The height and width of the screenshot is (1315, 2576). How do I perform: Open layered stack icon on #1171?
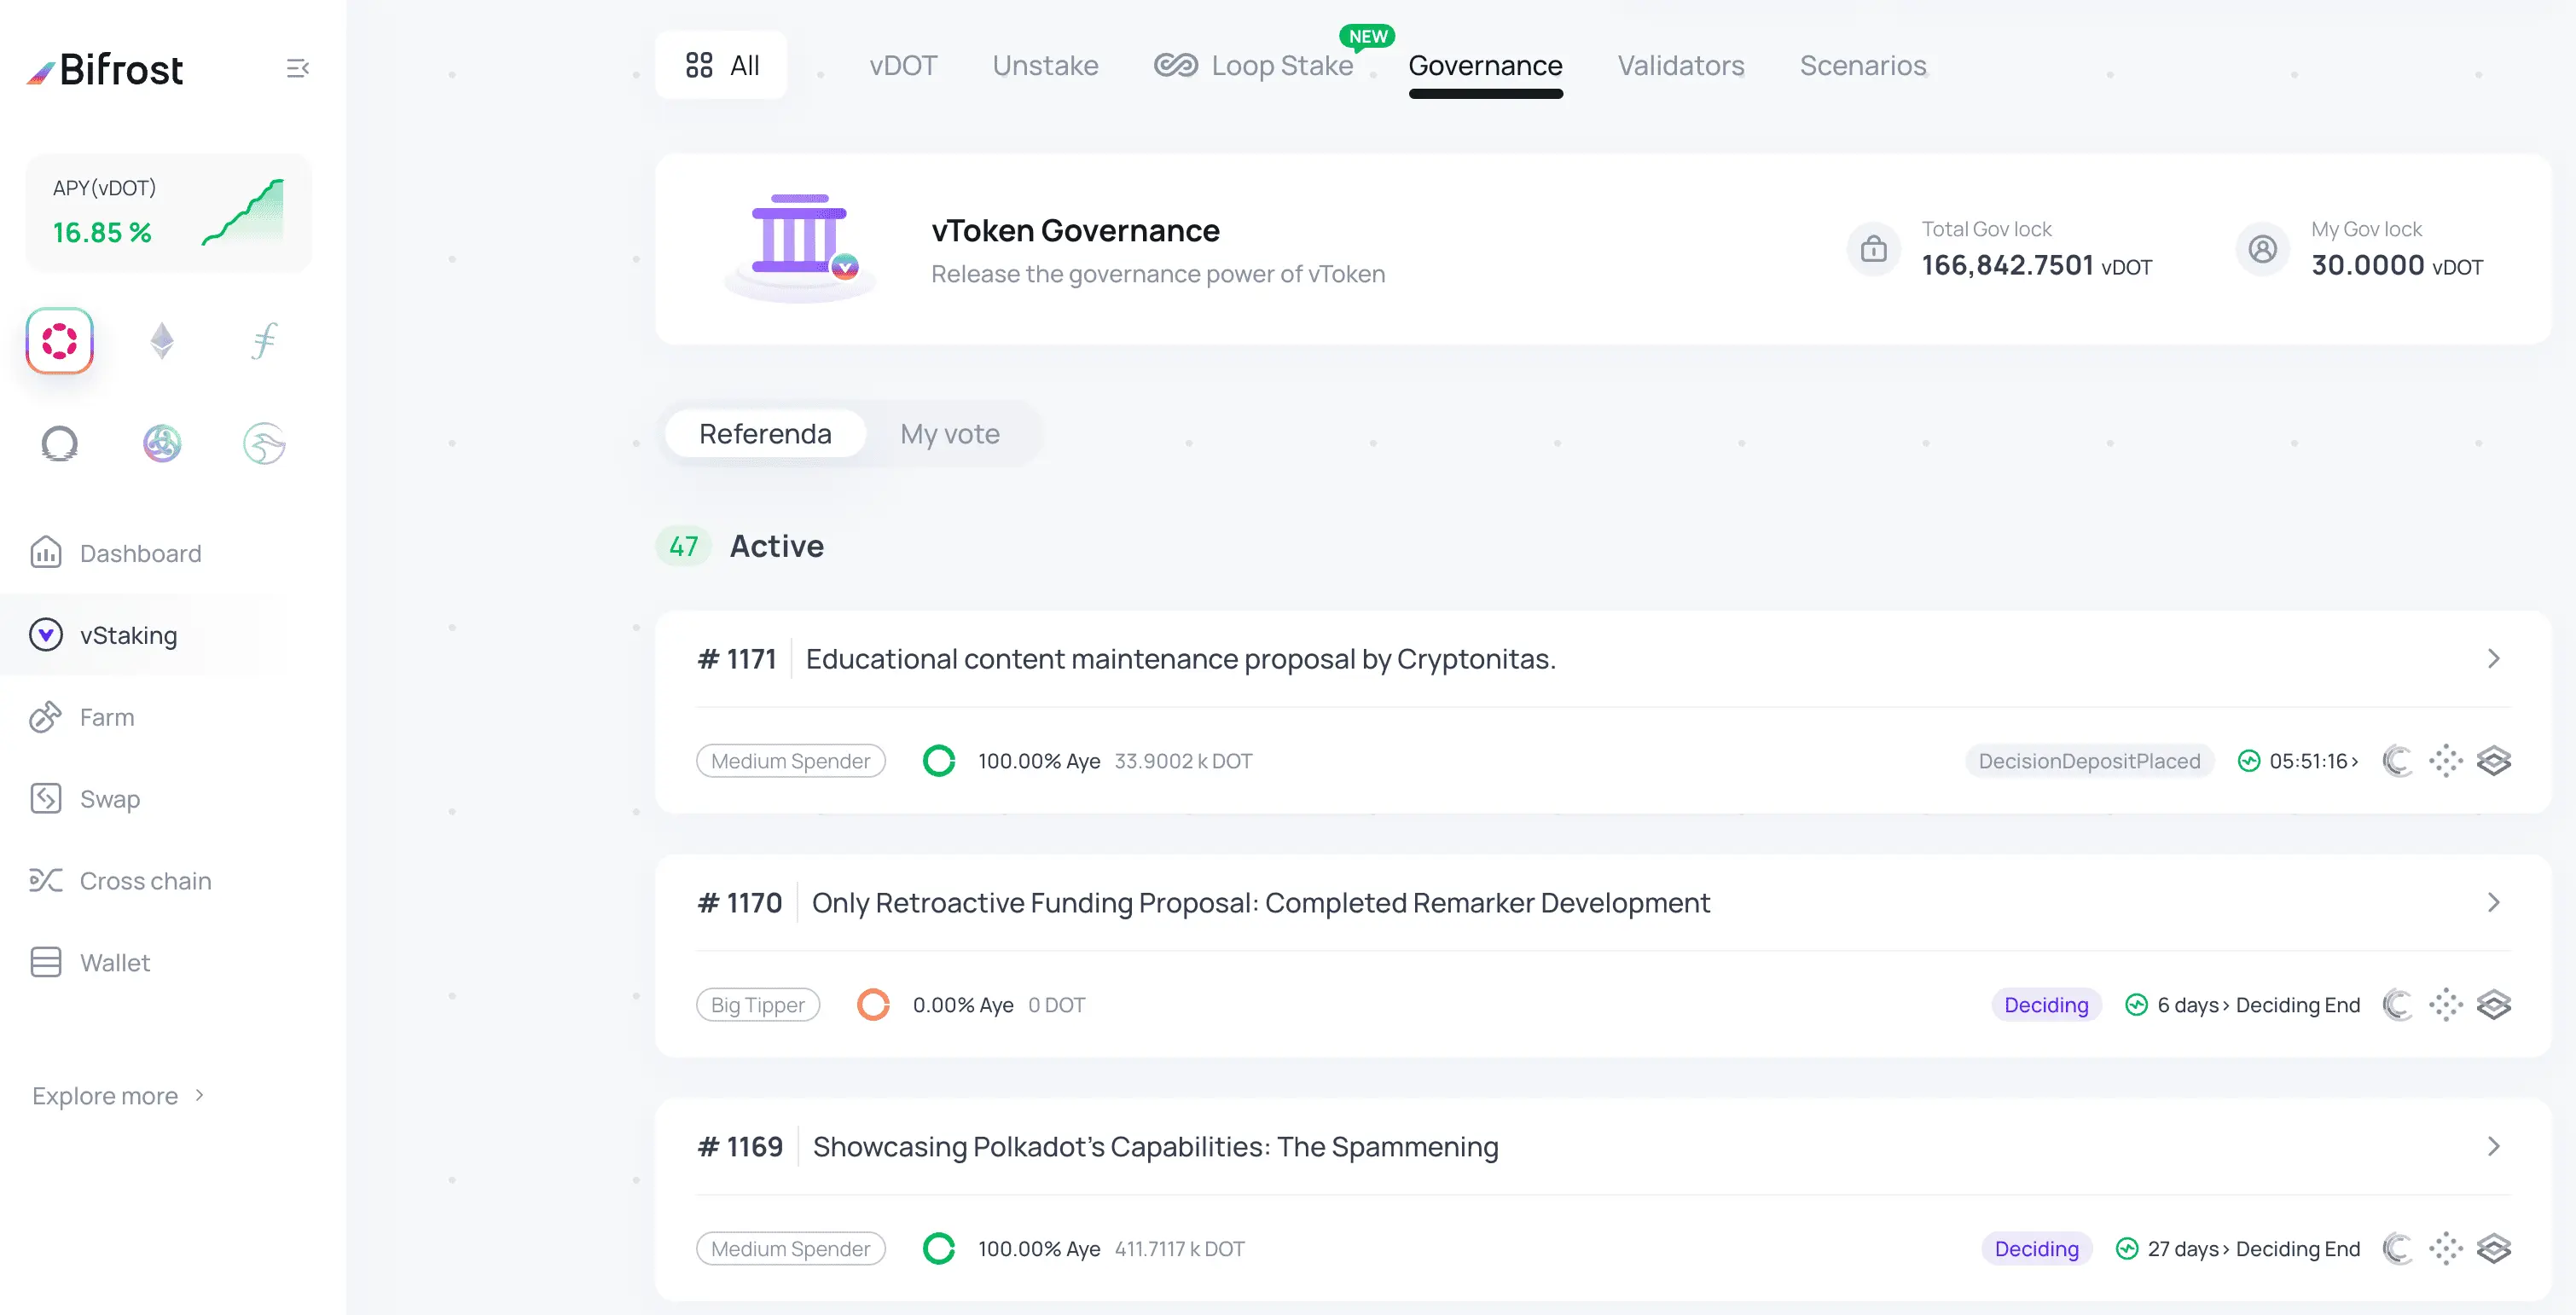click(2494, 761)
